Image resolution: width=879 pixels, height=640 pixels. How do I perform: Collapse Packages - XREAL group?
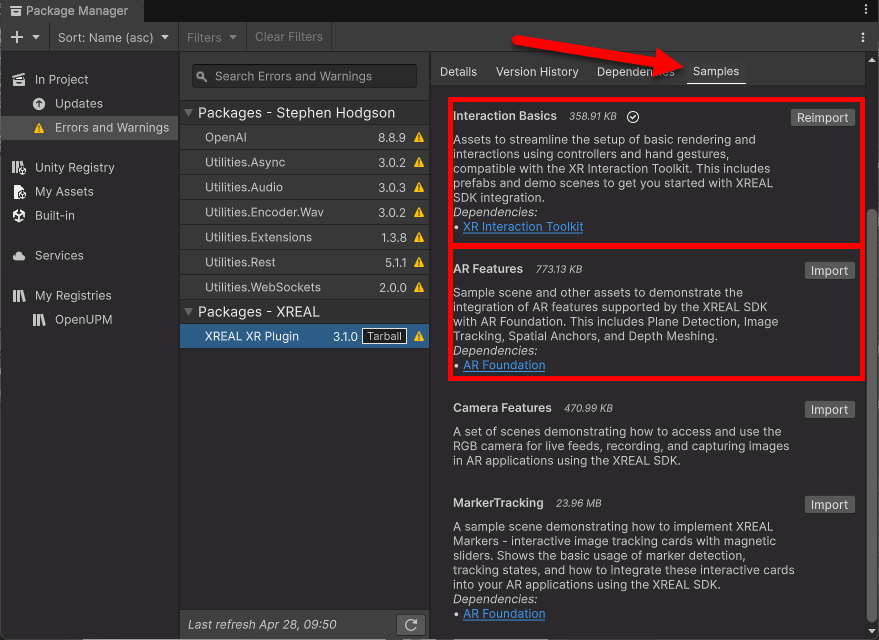(x=189, y=312)
